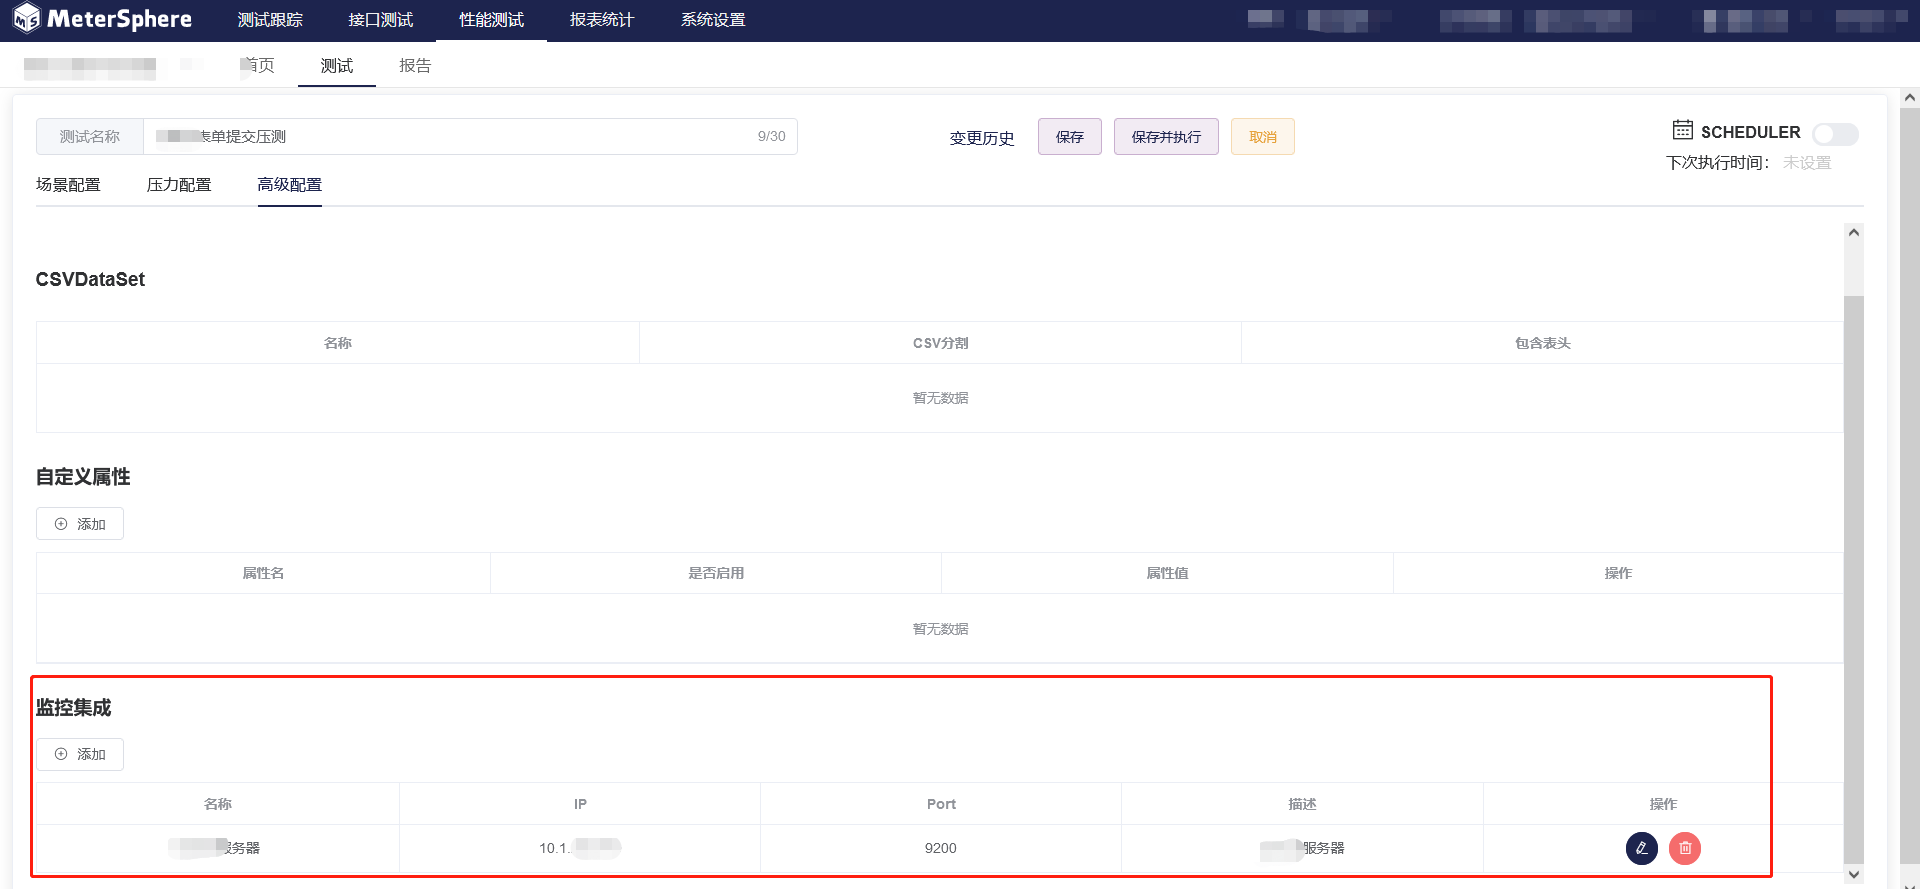The width and height of the screenshot is (1920, 889).
Task: Open 变更历史 link
Action: [982, 138]
